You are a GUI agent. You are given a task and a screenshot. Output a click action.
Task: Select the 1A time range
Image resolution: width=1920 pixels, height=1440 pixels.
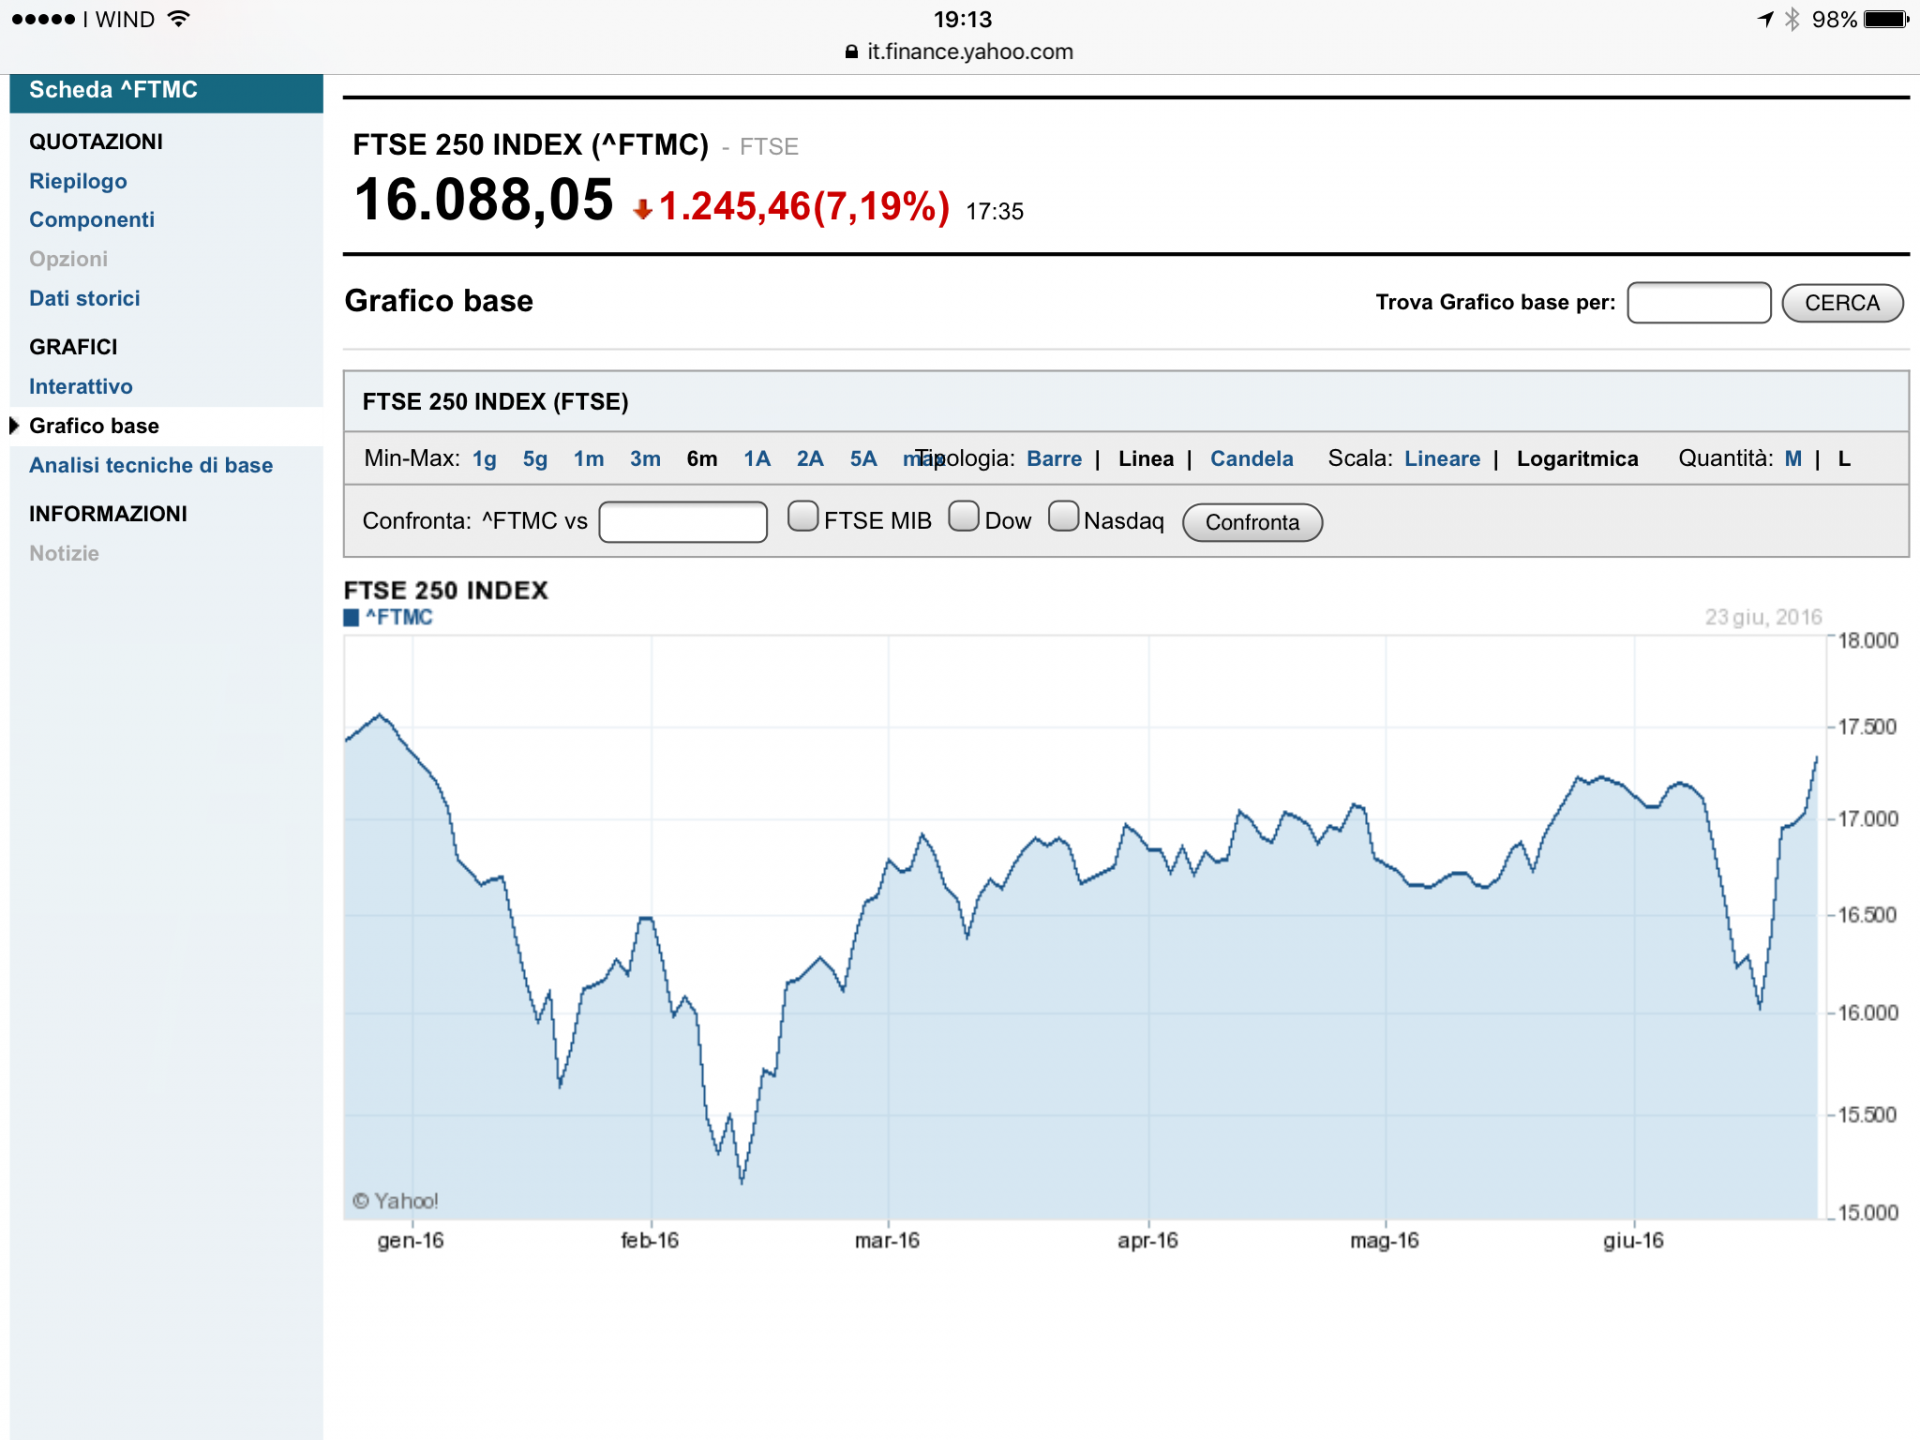pos(756,459)
